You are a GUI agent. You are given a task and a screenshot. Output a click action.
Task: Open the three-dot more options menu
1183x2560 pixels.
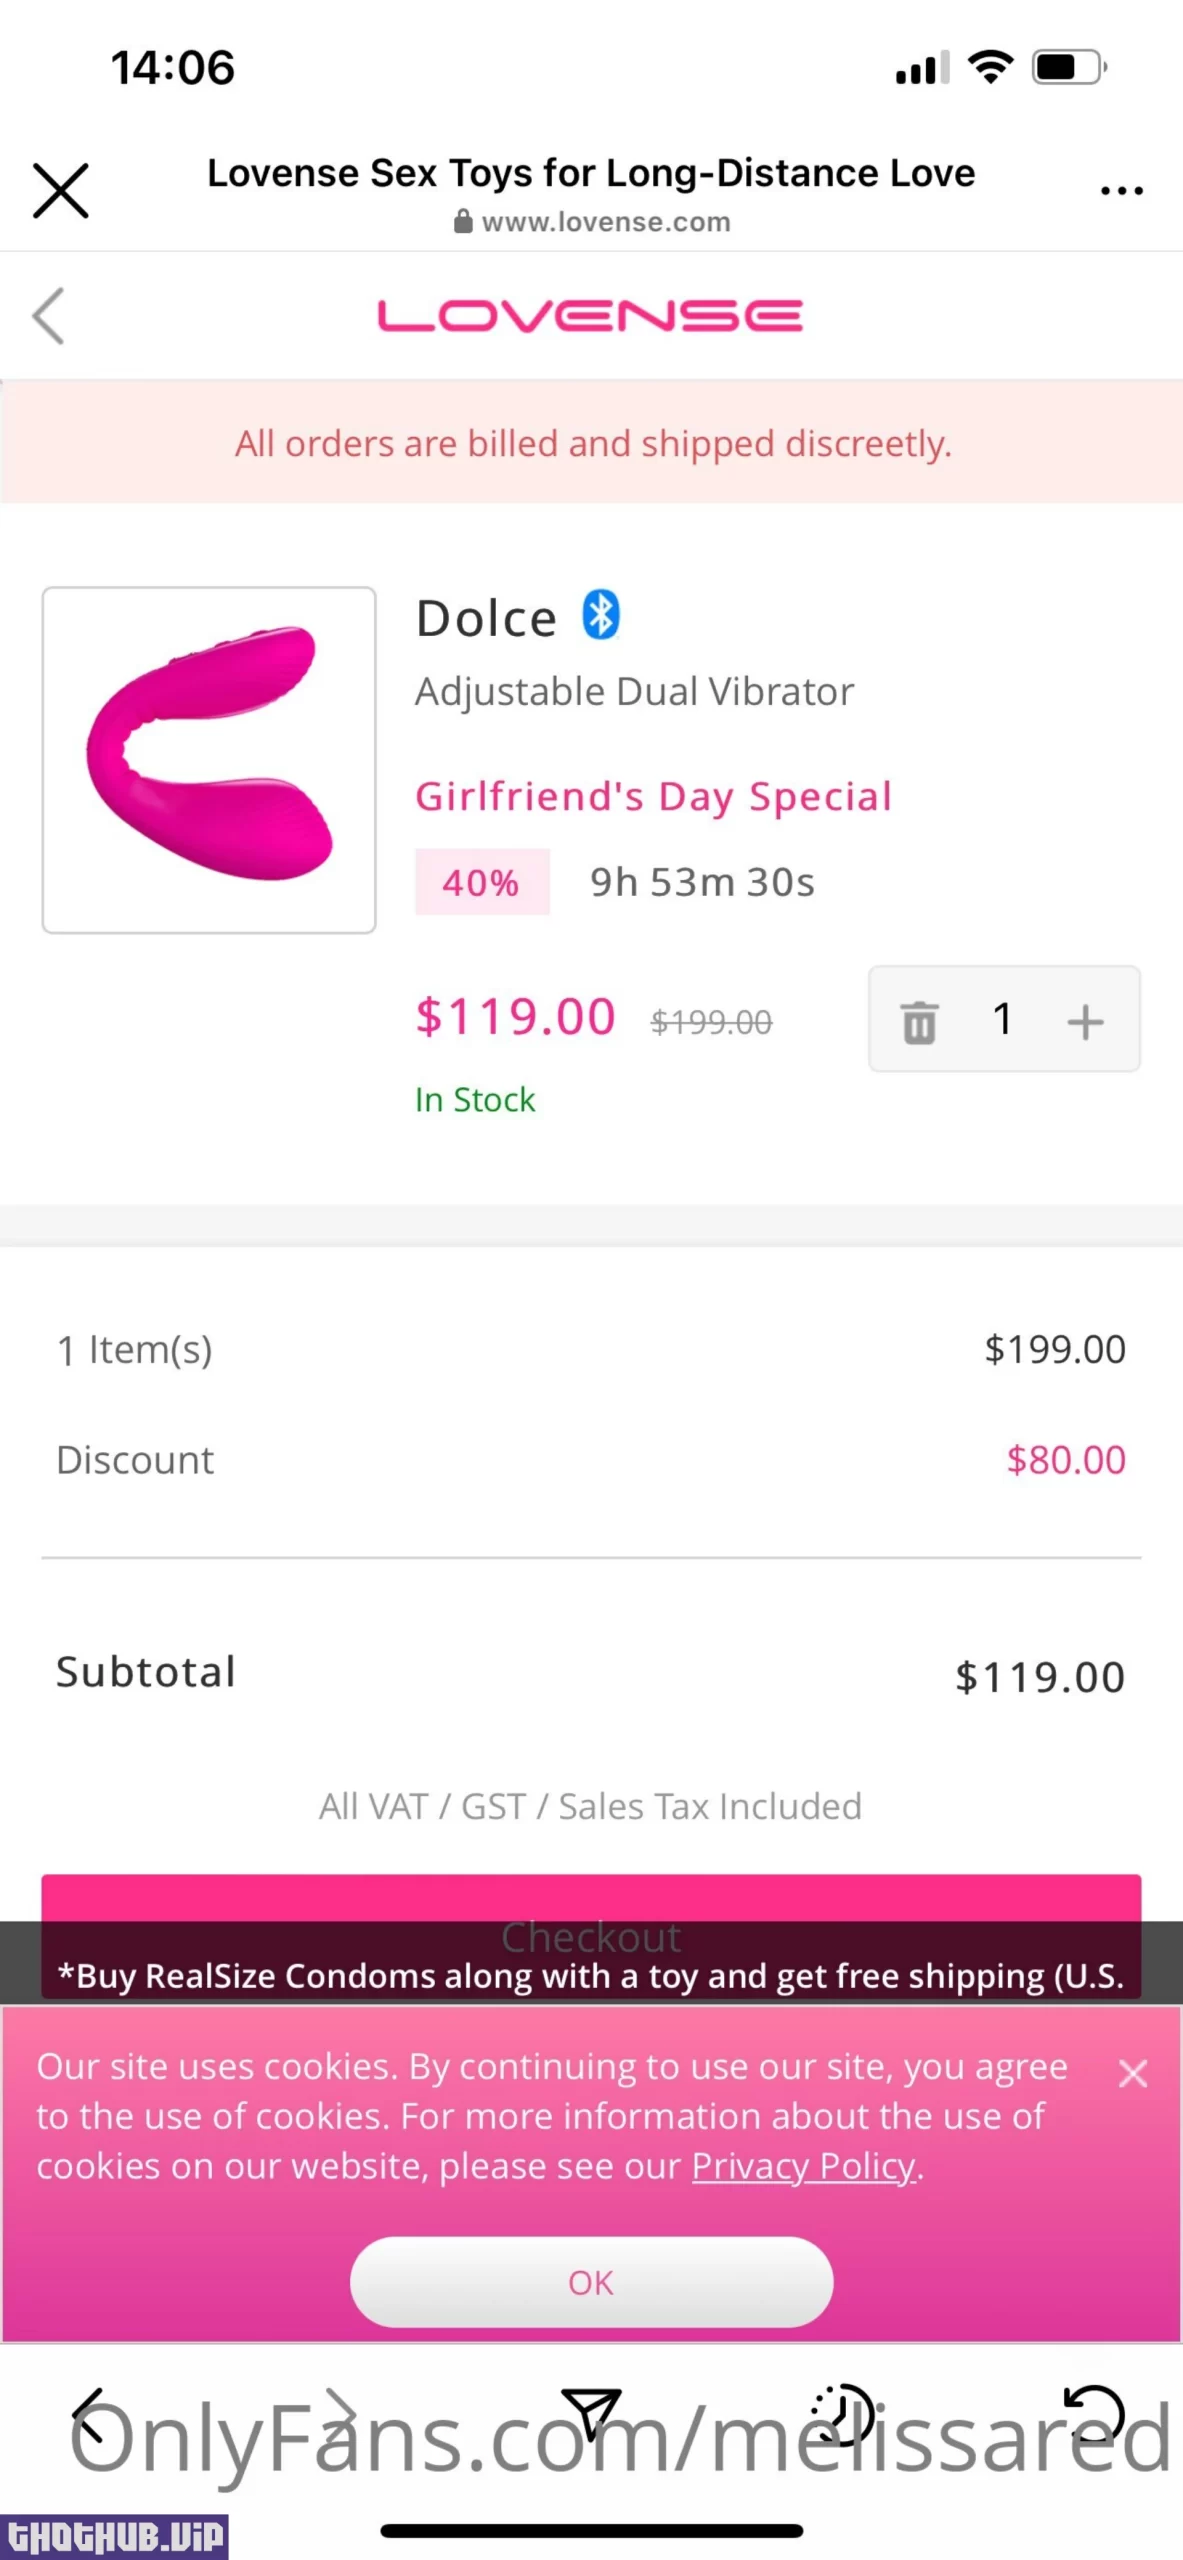pyautogui.click(x=1121, y=190)
